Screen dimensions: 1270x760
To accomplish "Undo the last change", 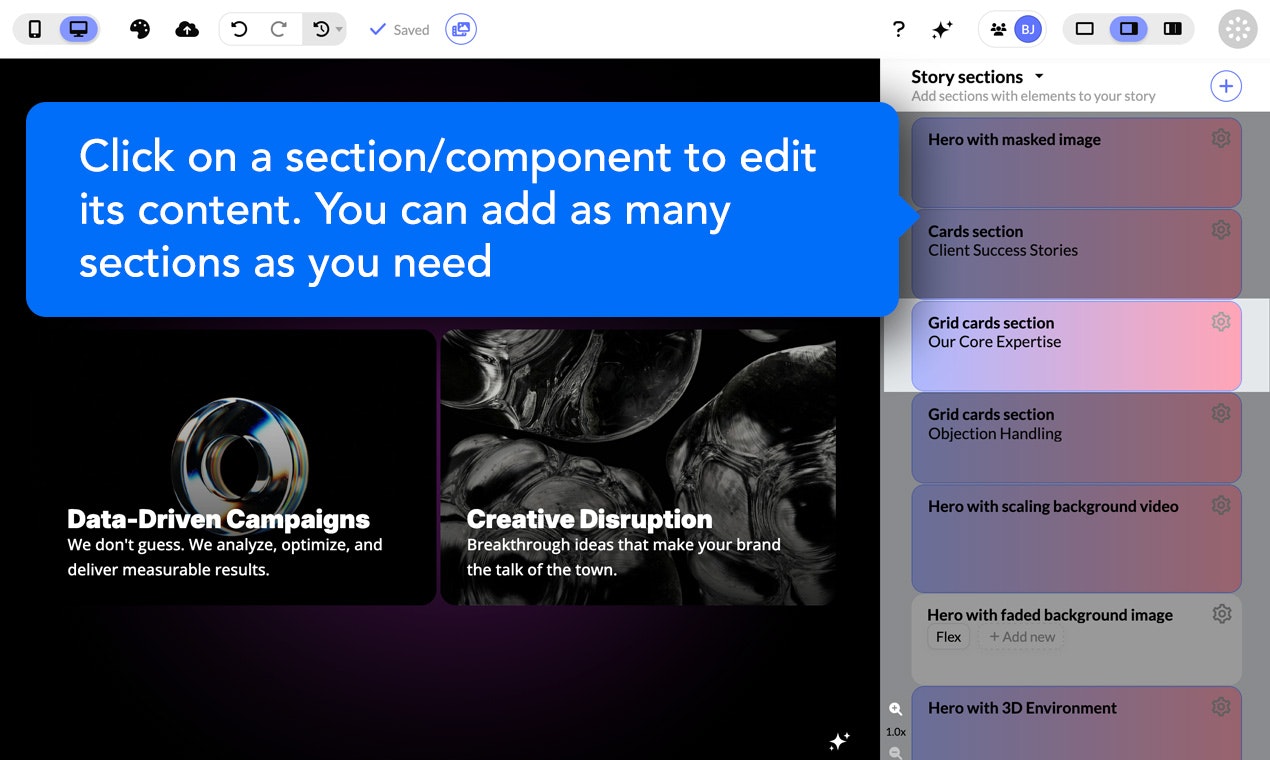I will pyautogui.click(x=239, y=29).
